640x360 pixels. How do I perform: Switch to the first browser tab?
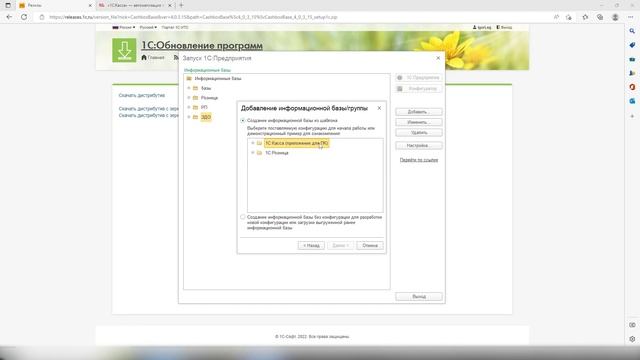point(55,5)
